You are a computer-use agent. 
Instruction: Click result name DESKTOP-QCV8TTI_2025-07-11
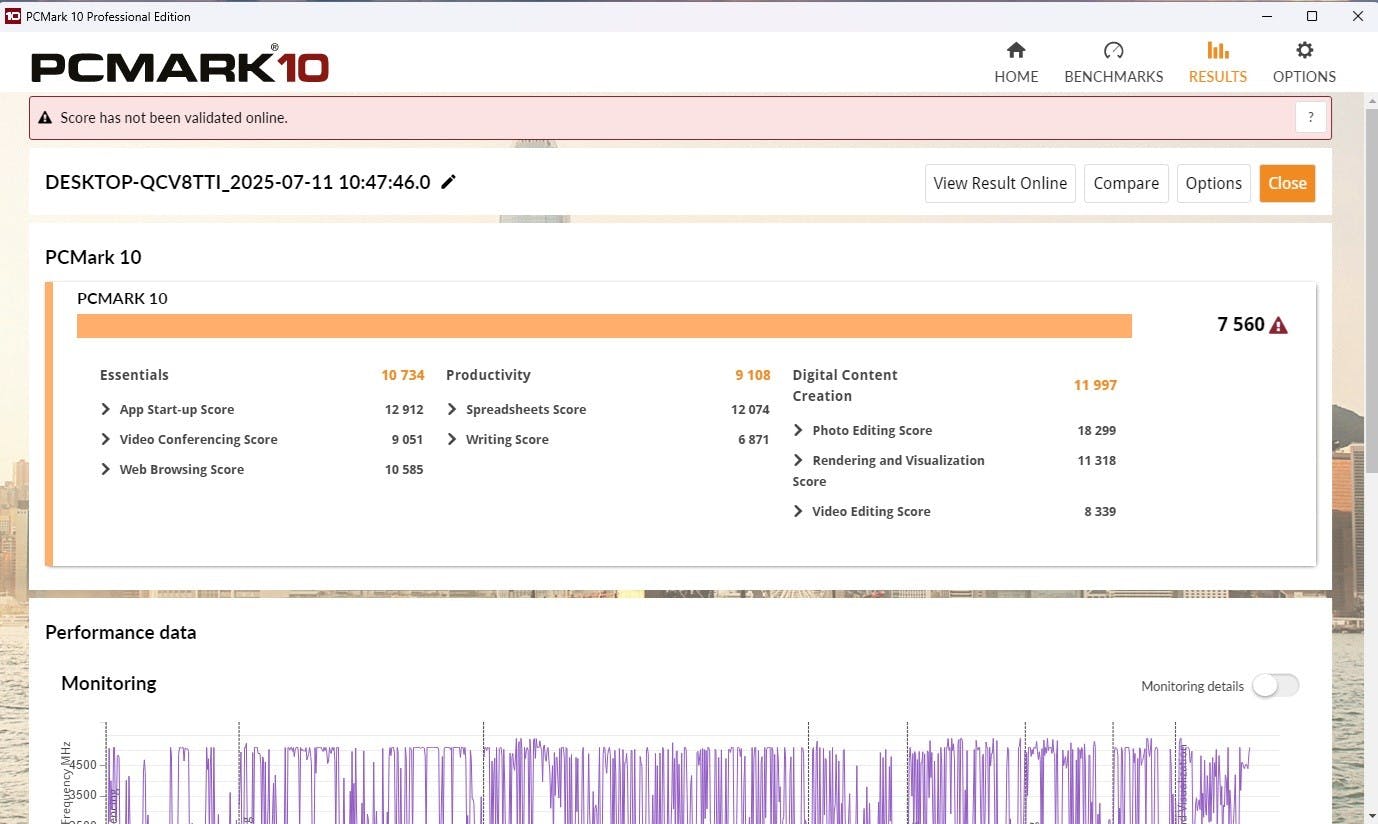pos(238,182)
